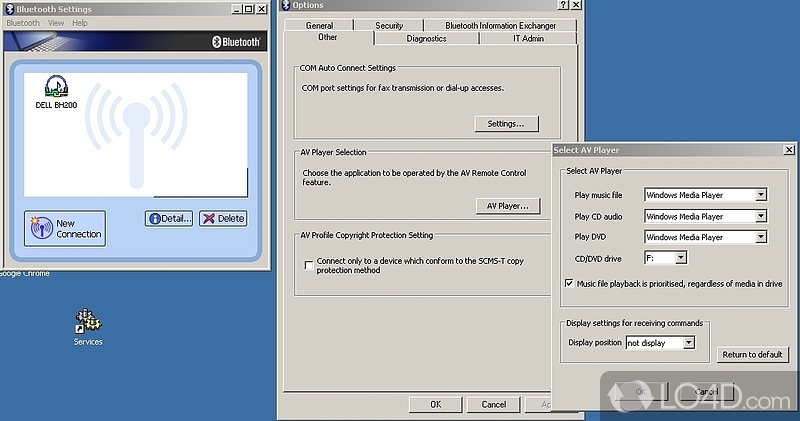Open the View menu in Bluetooth Settings
Viewport: 800px width, 421px height.
[56, 23]
